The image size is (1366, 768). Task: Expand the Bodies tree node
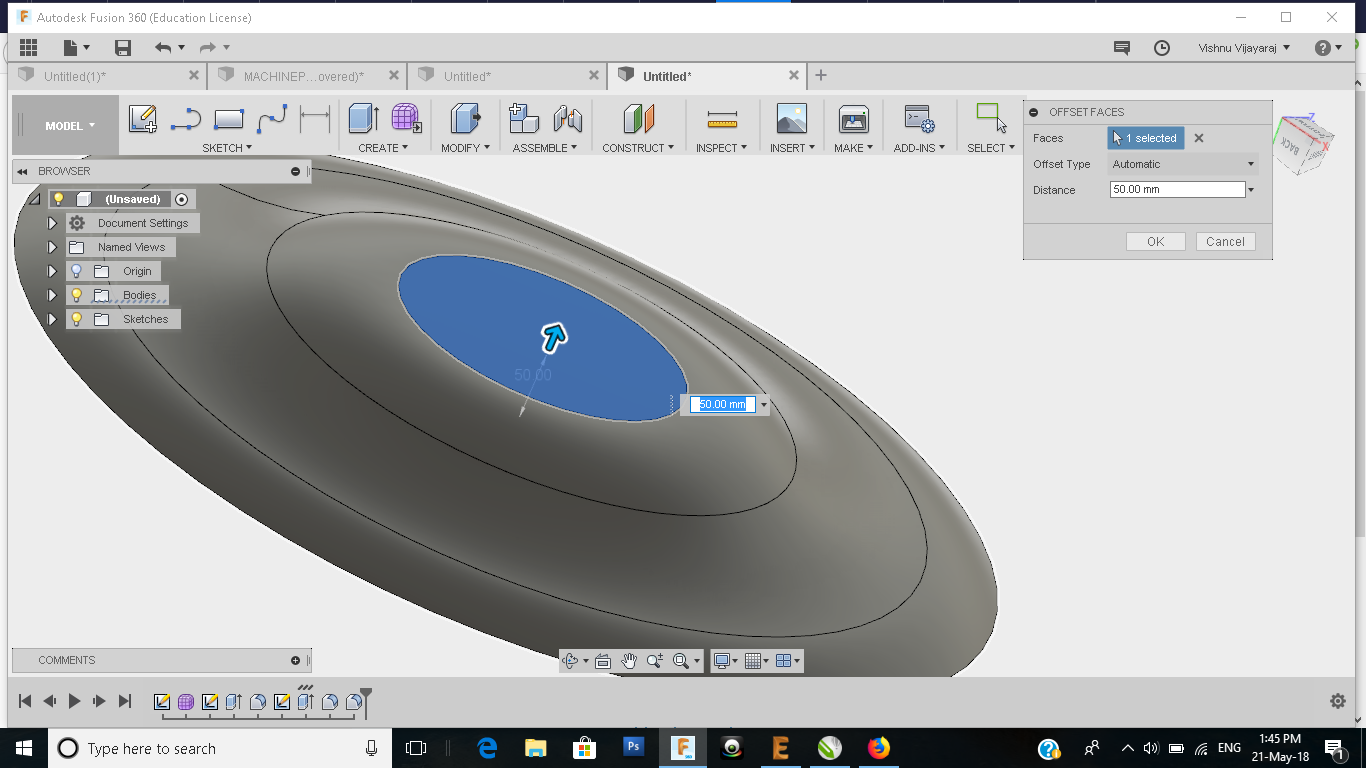[53, 295]
